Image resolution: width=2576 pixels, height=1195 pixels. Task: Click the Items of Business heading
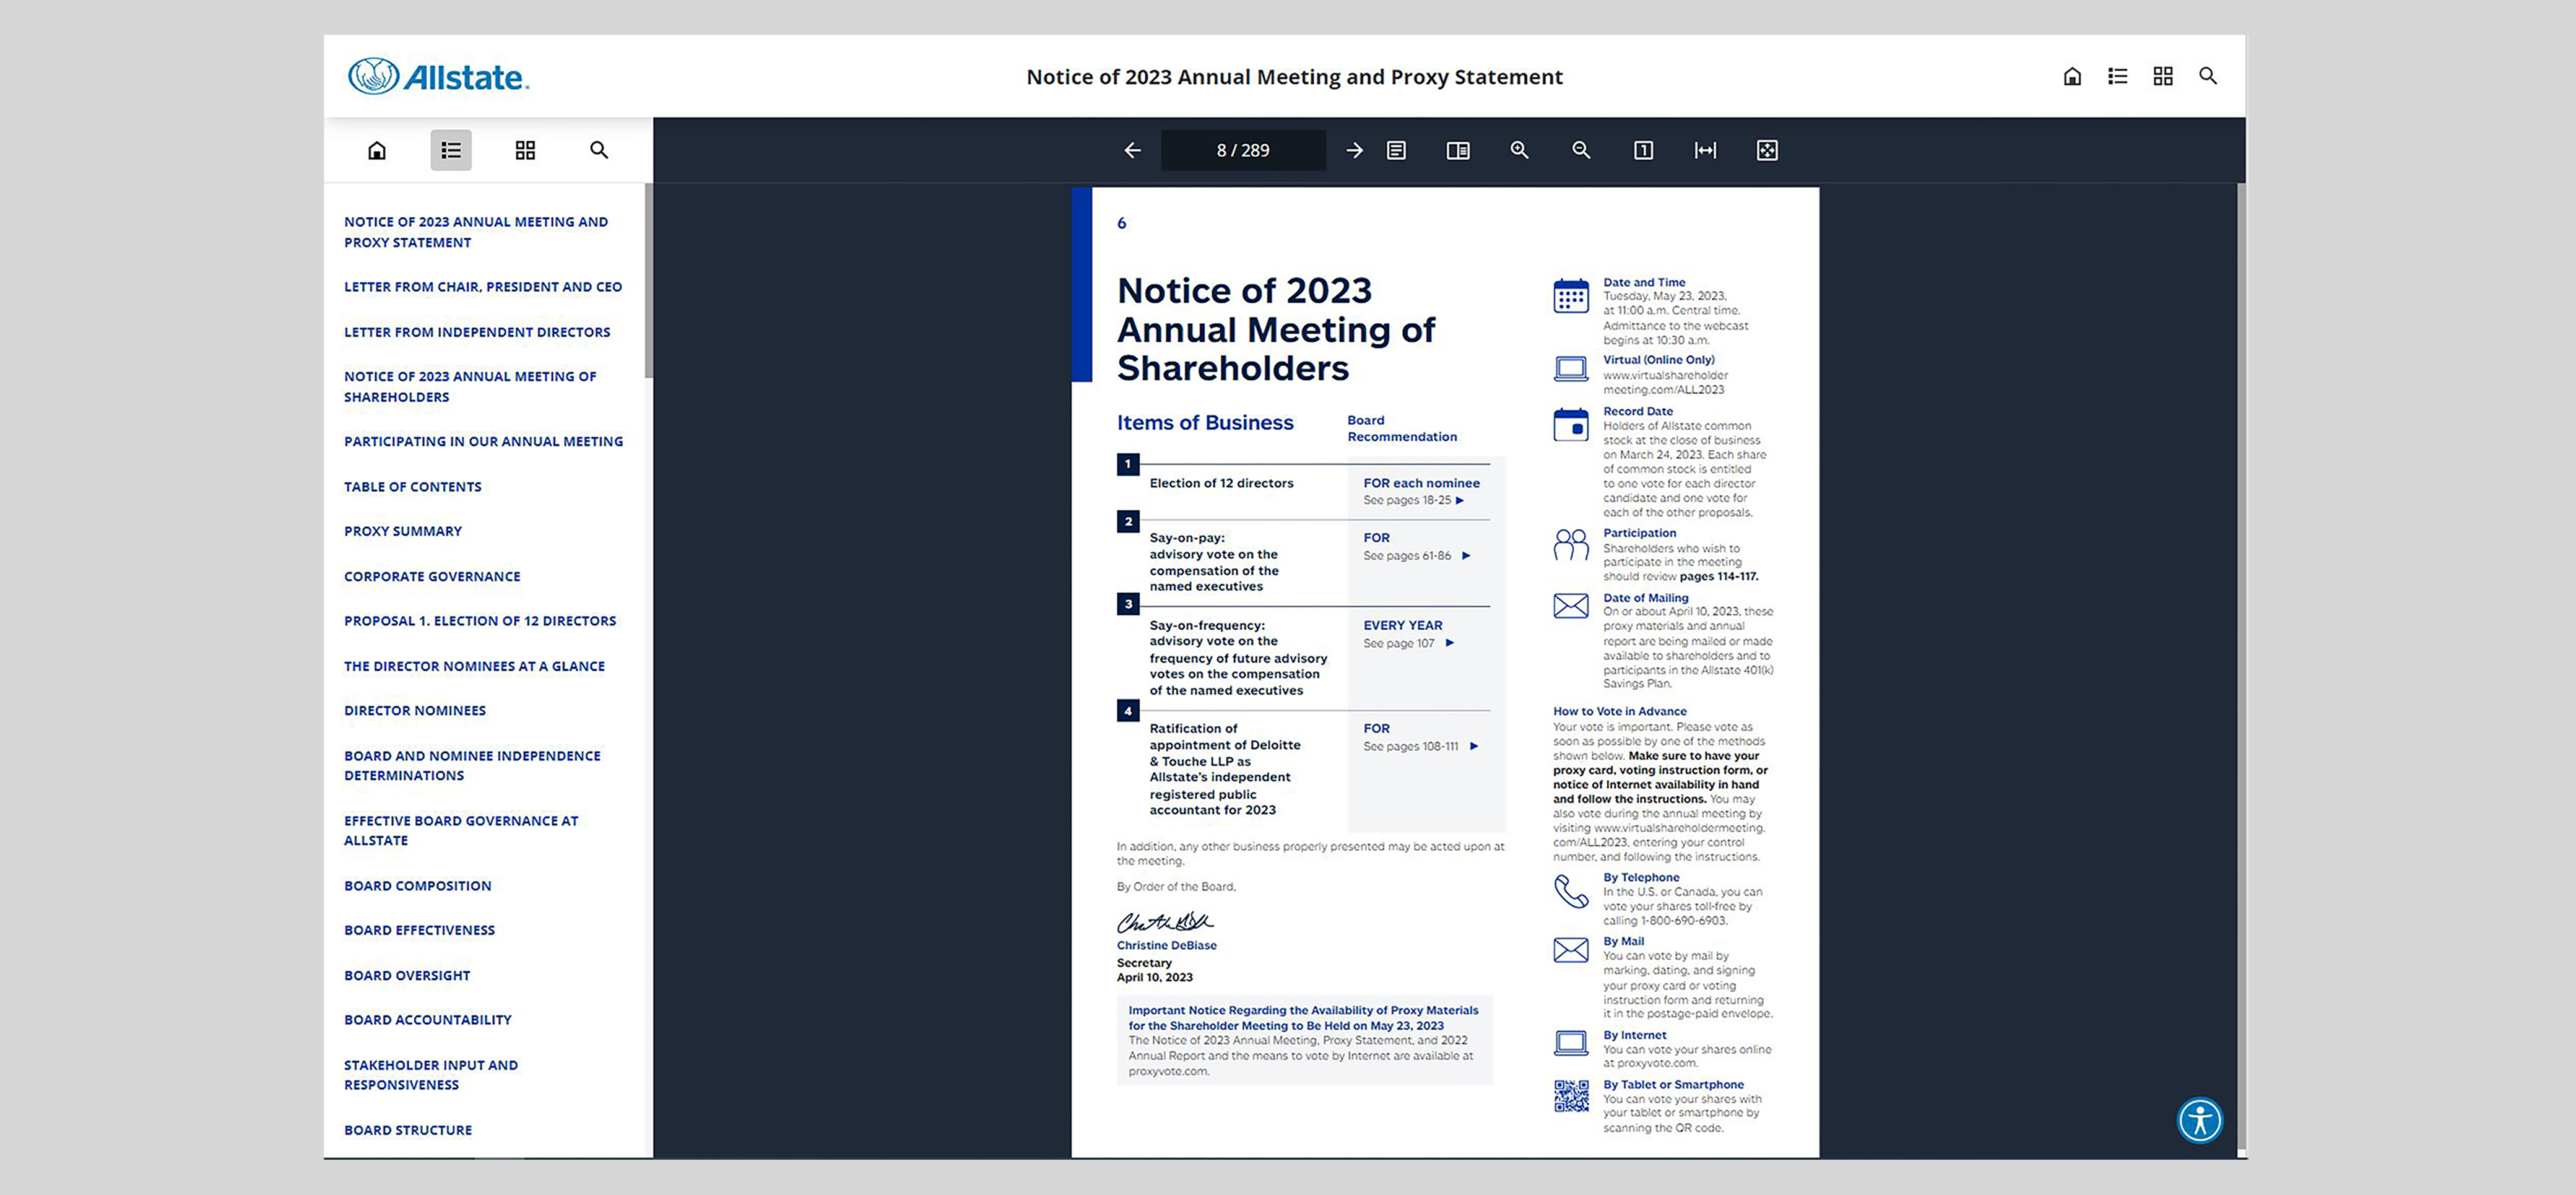1205,423
